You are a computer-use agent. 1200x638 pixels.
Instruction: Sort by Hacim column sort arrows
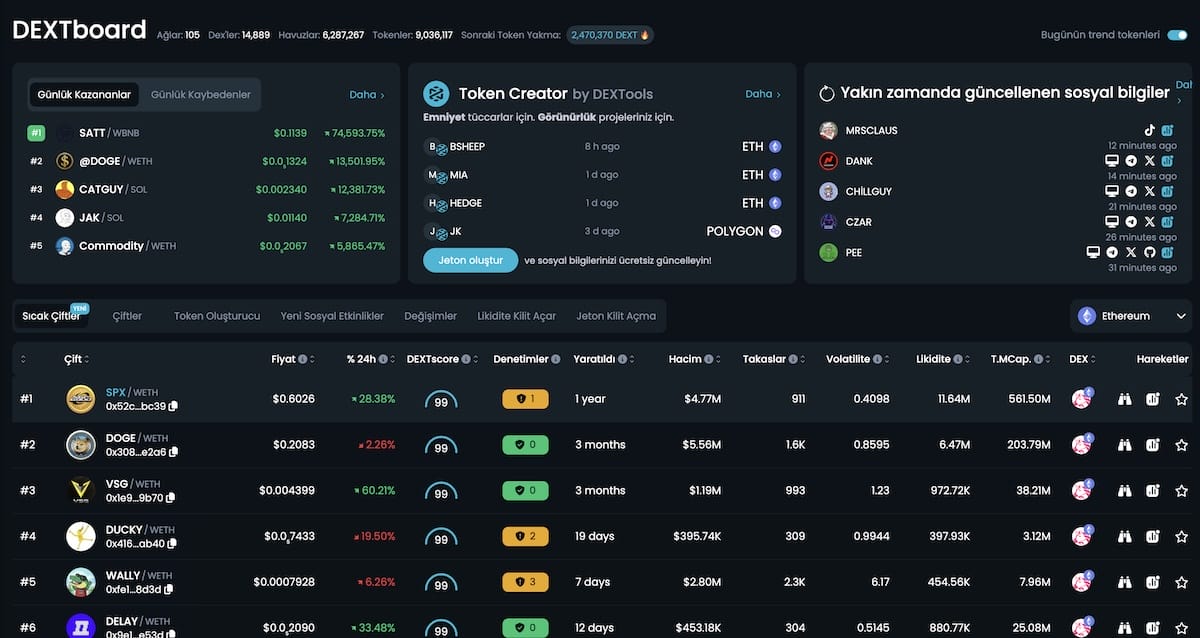[720, 359]
